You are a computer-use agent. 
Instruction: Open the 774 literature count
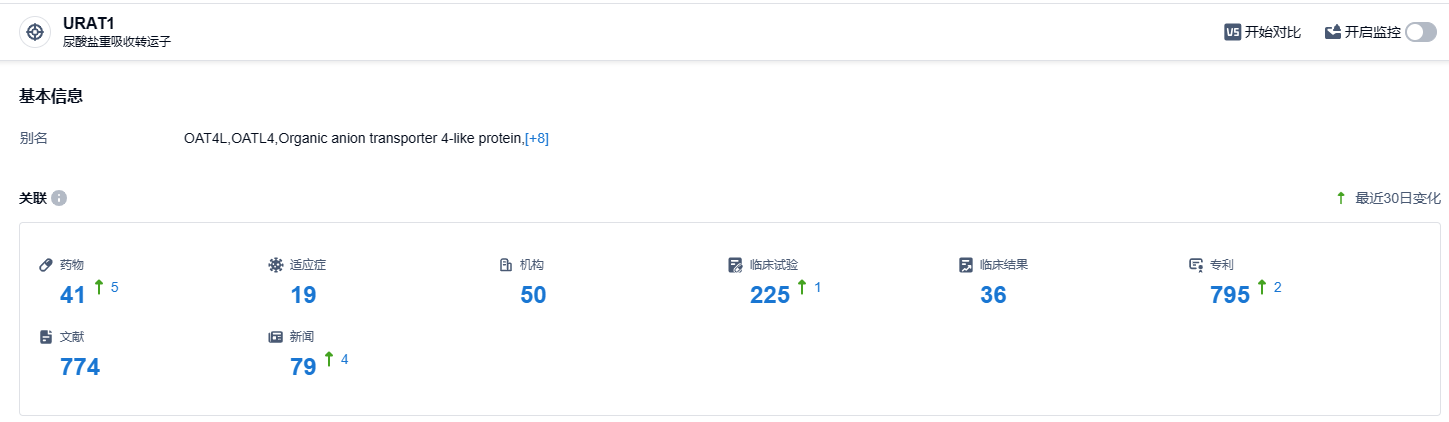coord(80,367)
